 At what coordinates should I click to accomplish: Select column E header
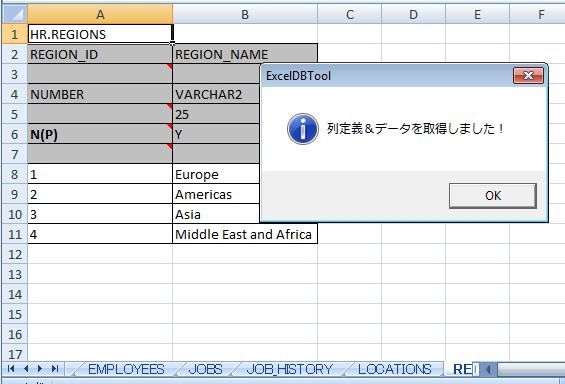(x=477, y=14)
